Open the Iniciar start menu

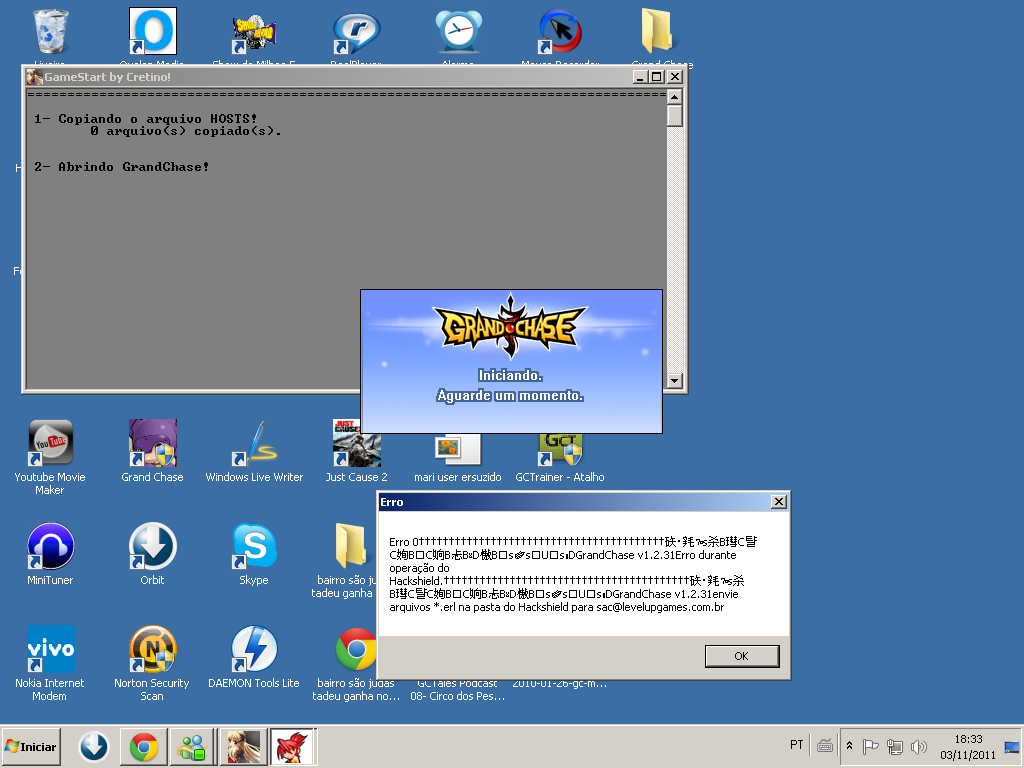tap(31, 746)
